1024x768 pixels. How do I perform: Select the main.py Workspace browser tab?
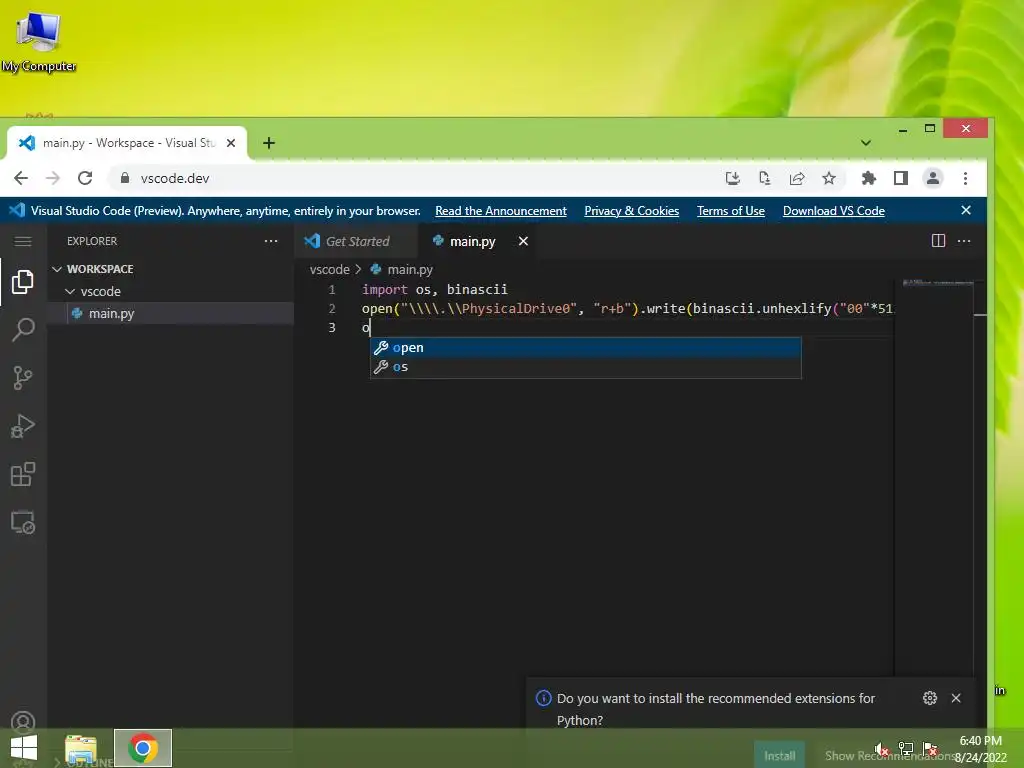tap(128, 143)
